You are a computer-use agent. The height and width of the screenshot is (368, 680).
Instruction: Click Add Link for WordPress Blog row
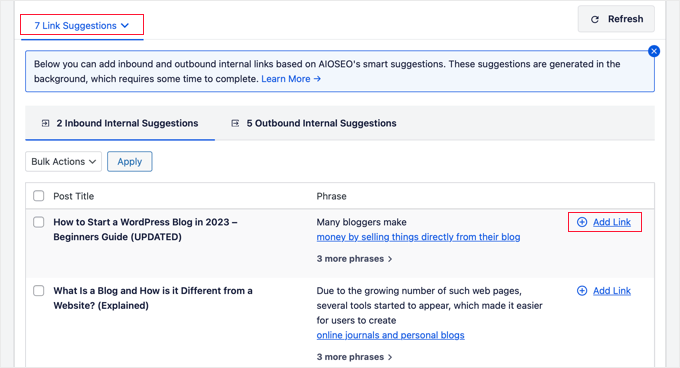pyautogui.click(x=612, y=222)
